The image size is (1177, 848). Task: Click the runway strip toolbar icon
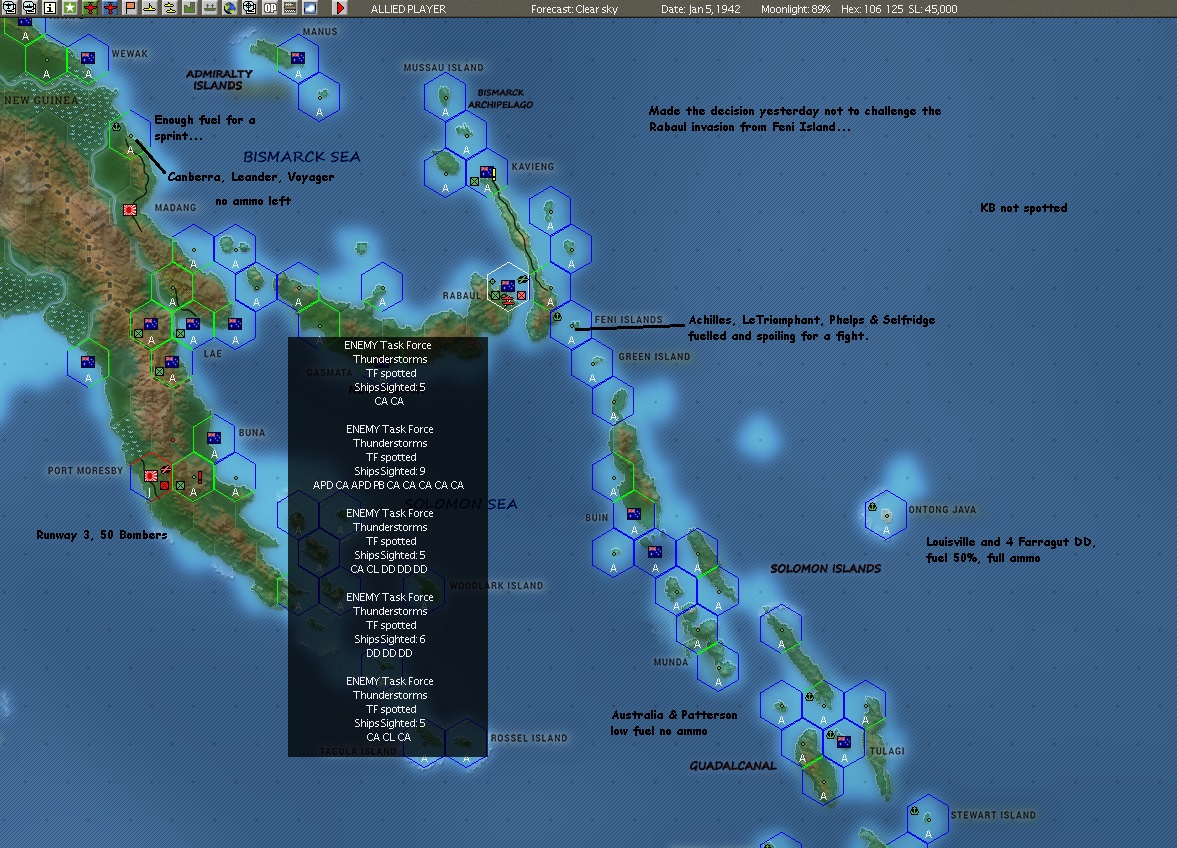coord(290,8)
